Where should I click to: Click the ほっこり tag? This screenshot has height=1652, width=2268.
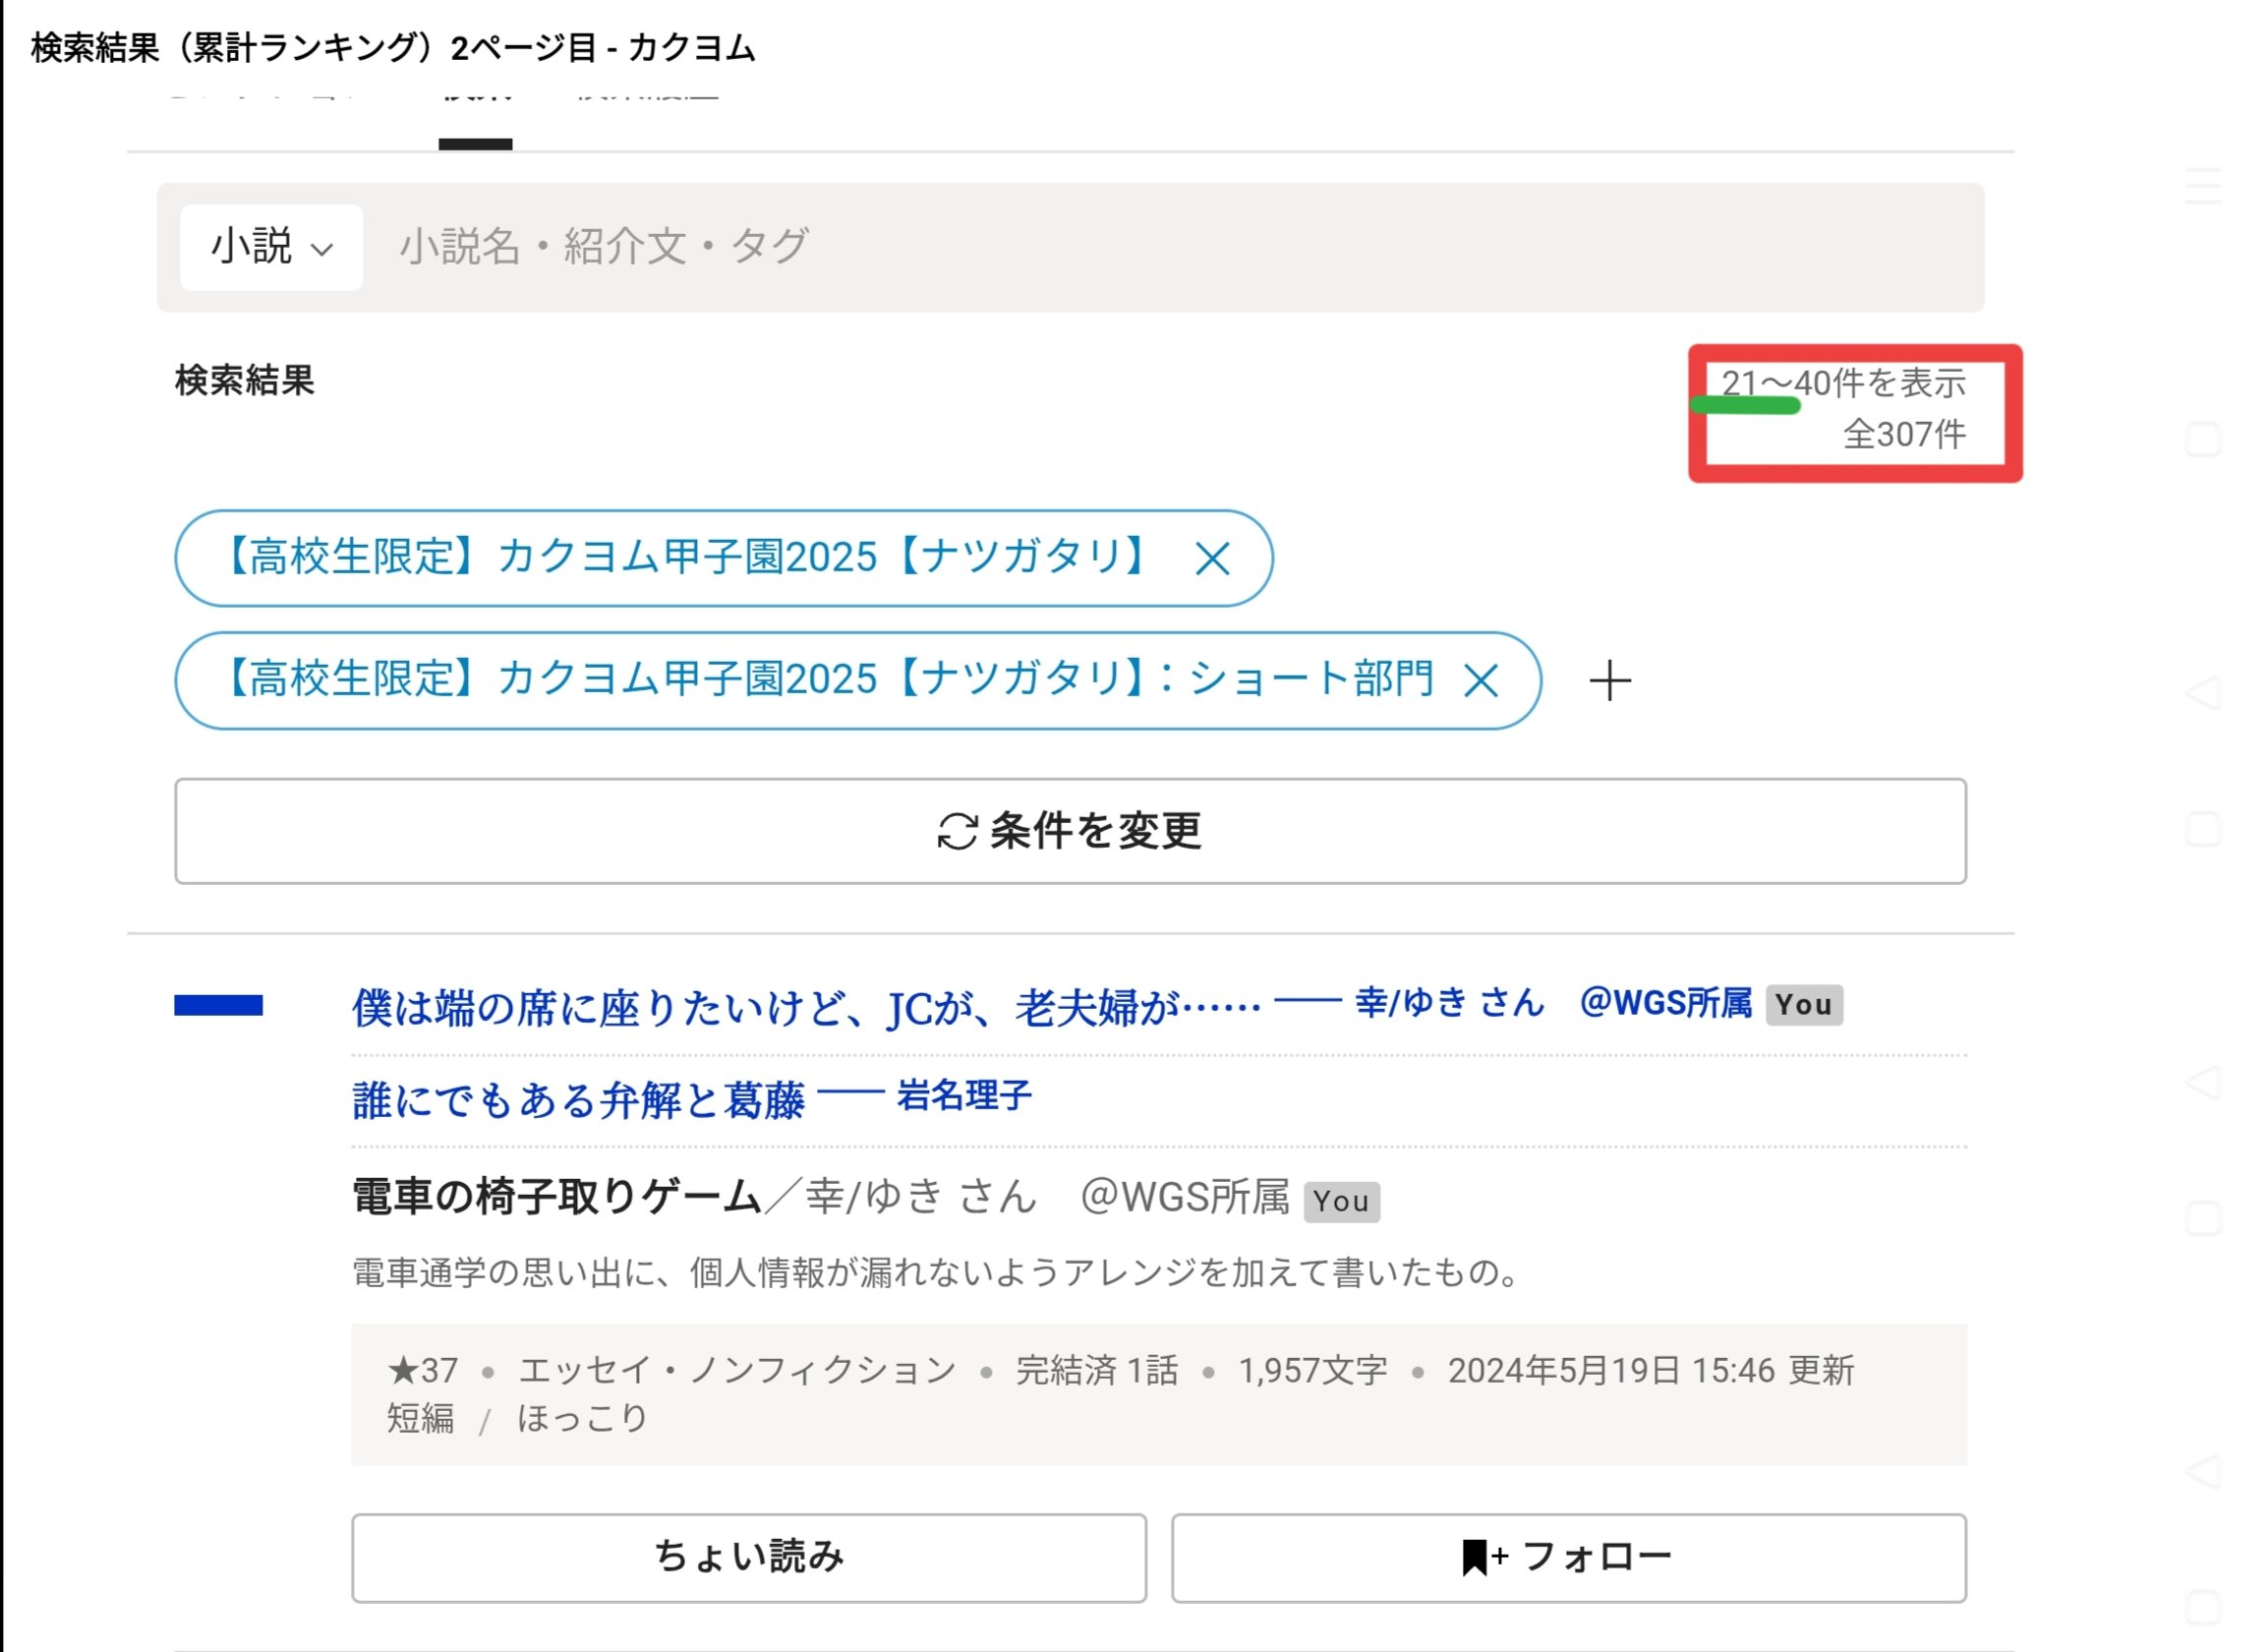[x=583, y=1417]
